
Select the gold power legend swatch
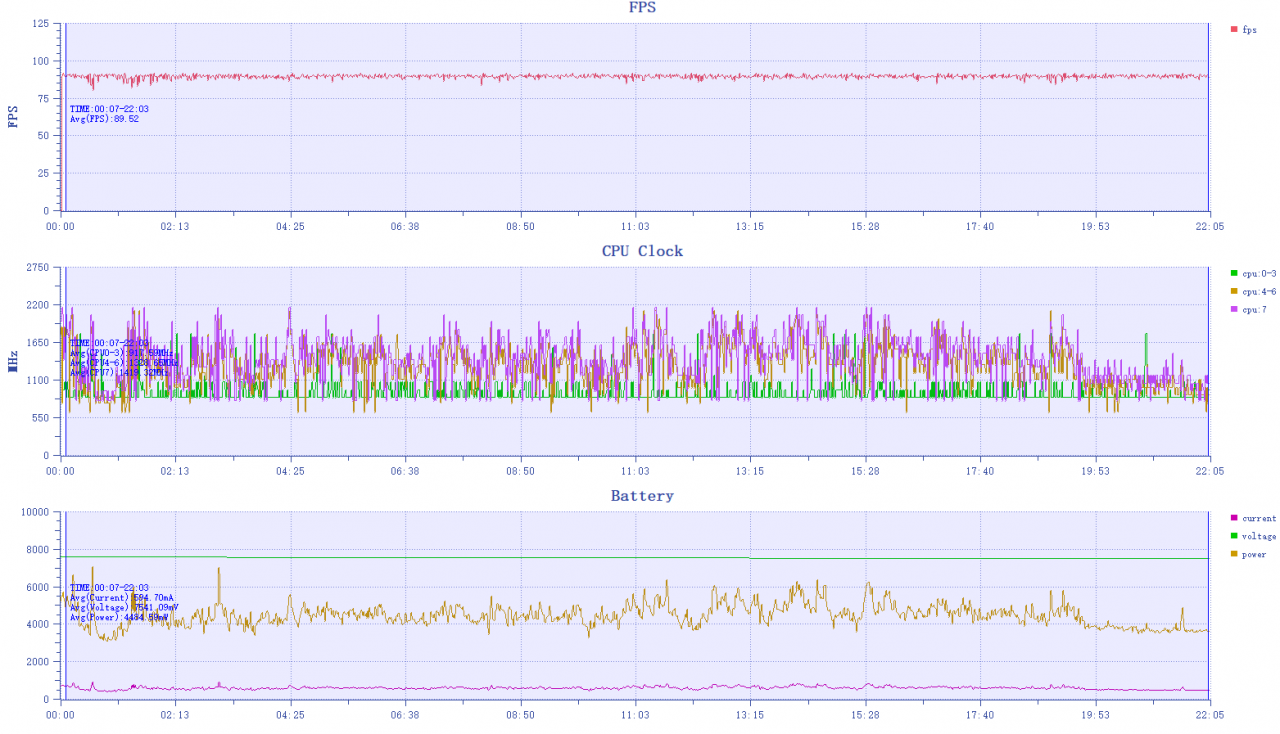[1234, 554]
